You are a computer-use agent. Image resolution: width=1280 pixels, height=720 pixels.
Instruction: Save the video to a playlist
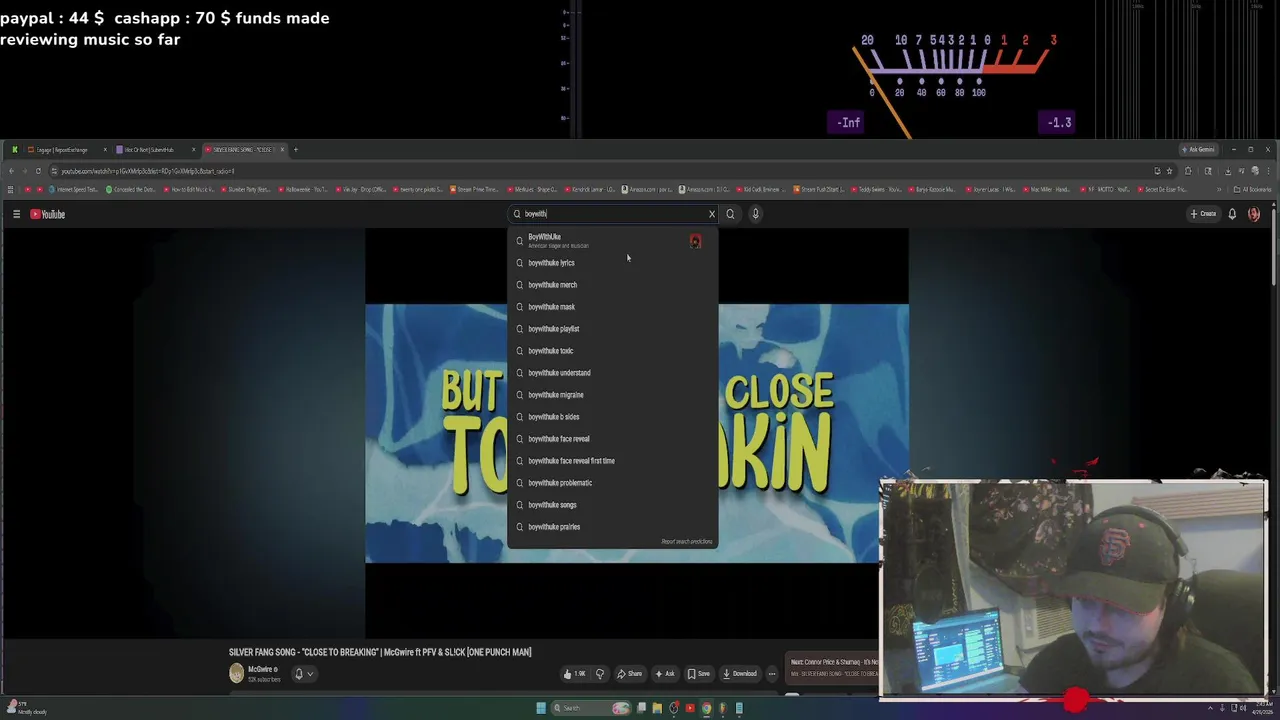pos(699,674)
